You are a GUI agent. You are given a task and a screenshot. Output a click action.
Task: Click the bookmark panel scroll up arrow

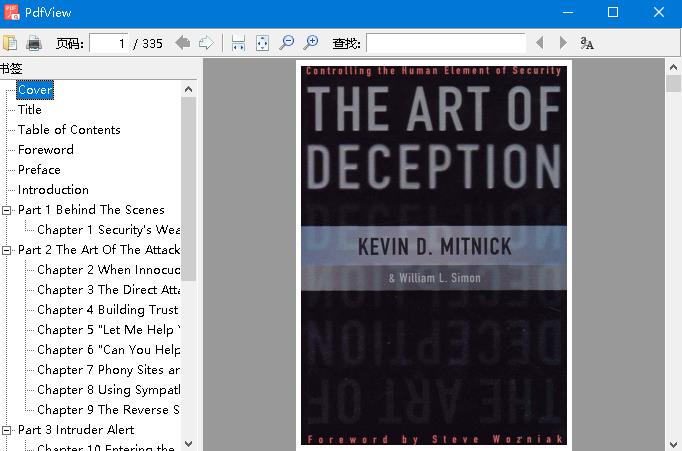pos(188,89)
